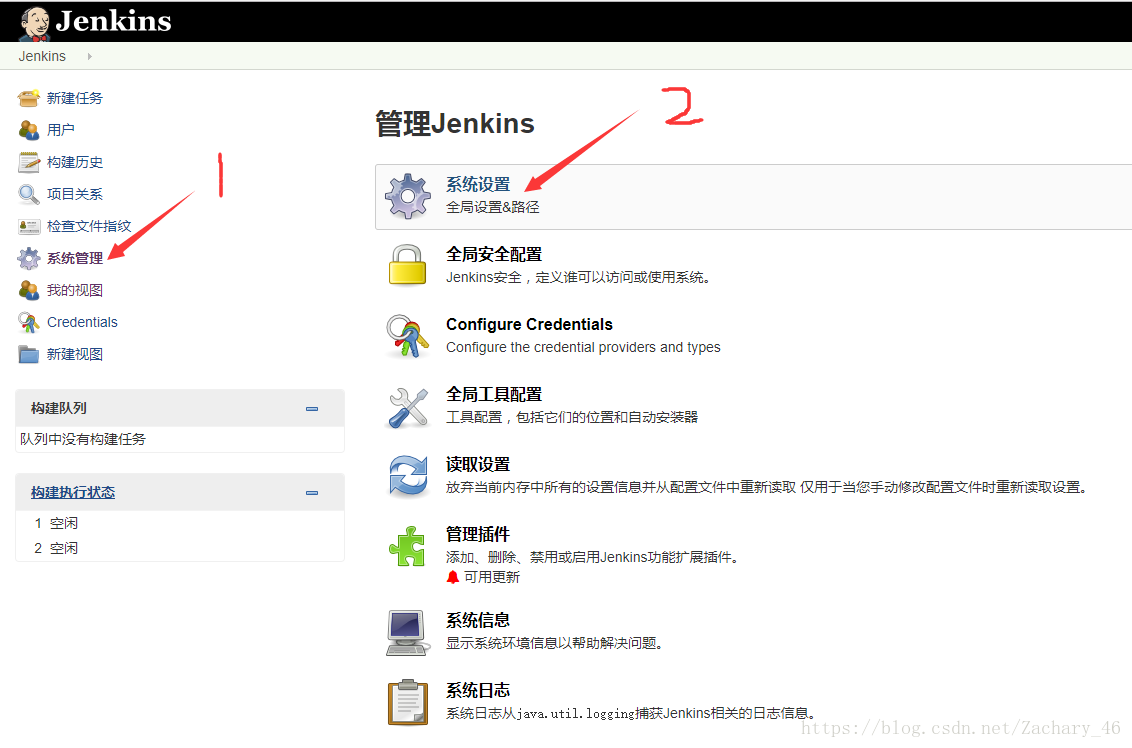The width and height of the screenshot is (1132, 748).
Task: Open 检查文件指纹 in the sidebar
Action: [89, 226]
